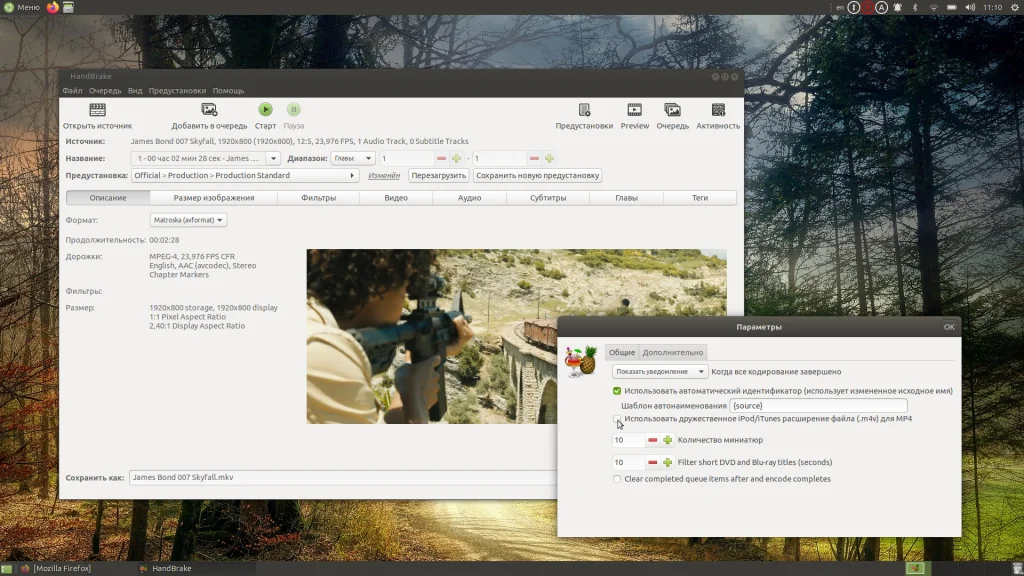Click the Open Source film icon

tap(97, 110)
